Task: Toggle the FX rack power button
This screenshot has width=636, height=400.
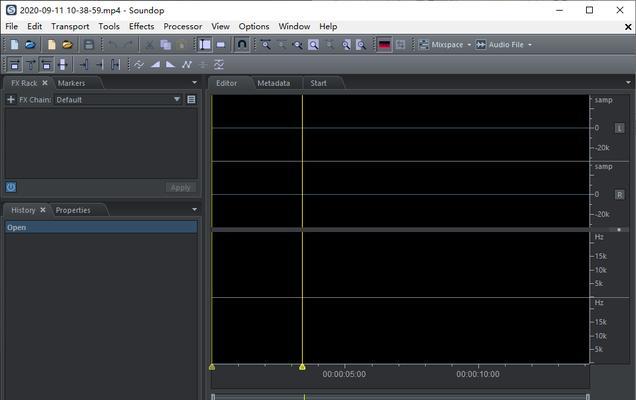Action: (11, 187)
